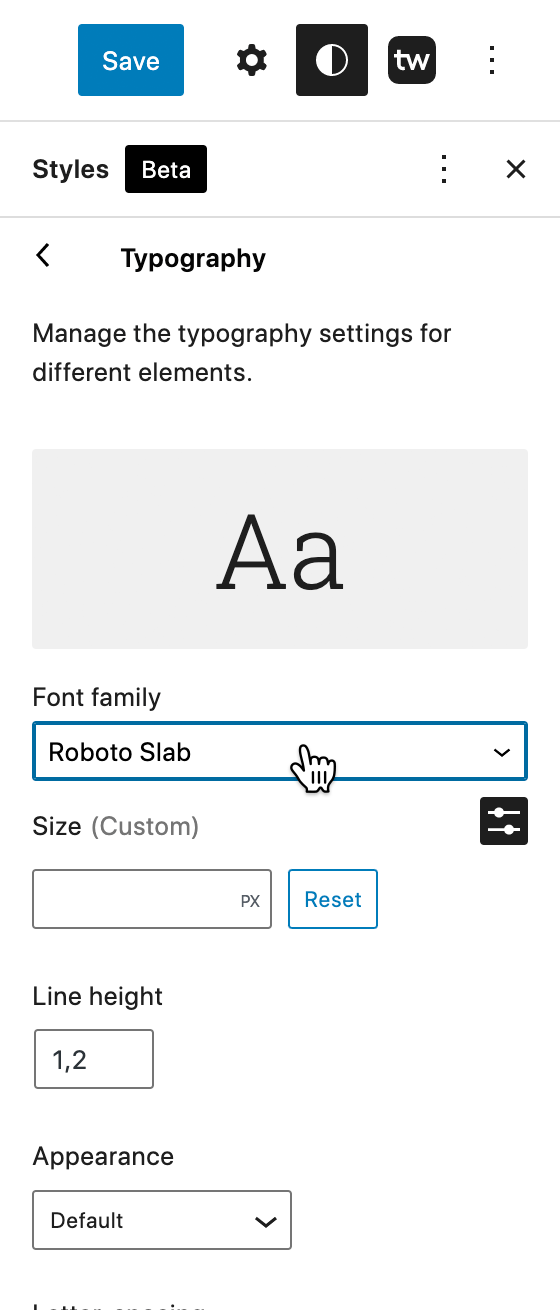
Task: Open the top toolbar Options menu
Action: pos(491,60)
